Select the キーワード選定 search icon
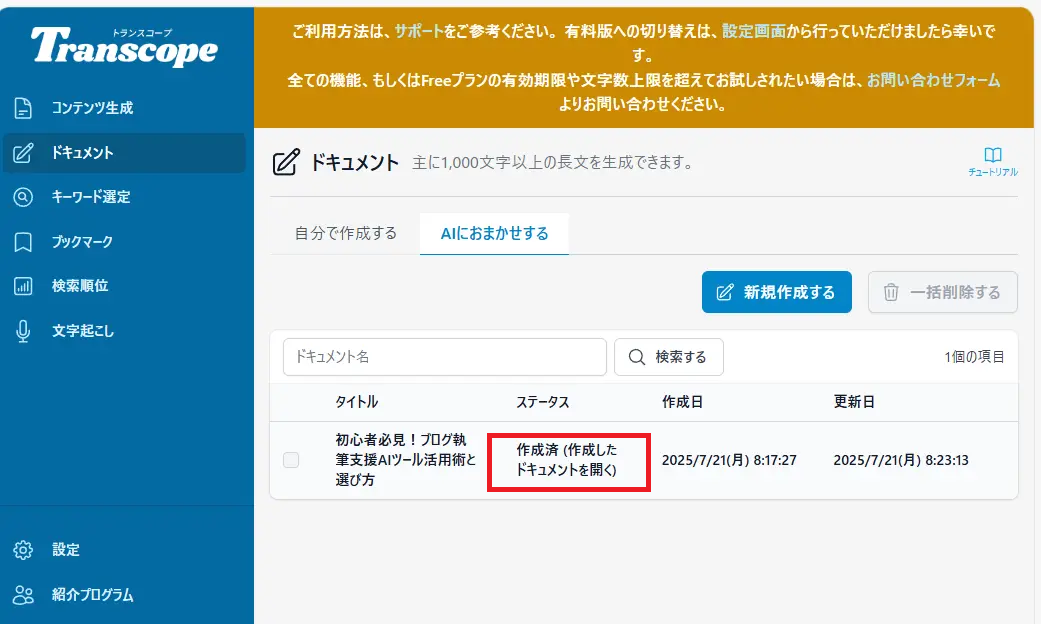The width and height of the screenshot is (1041, 624). pos(23,197)
